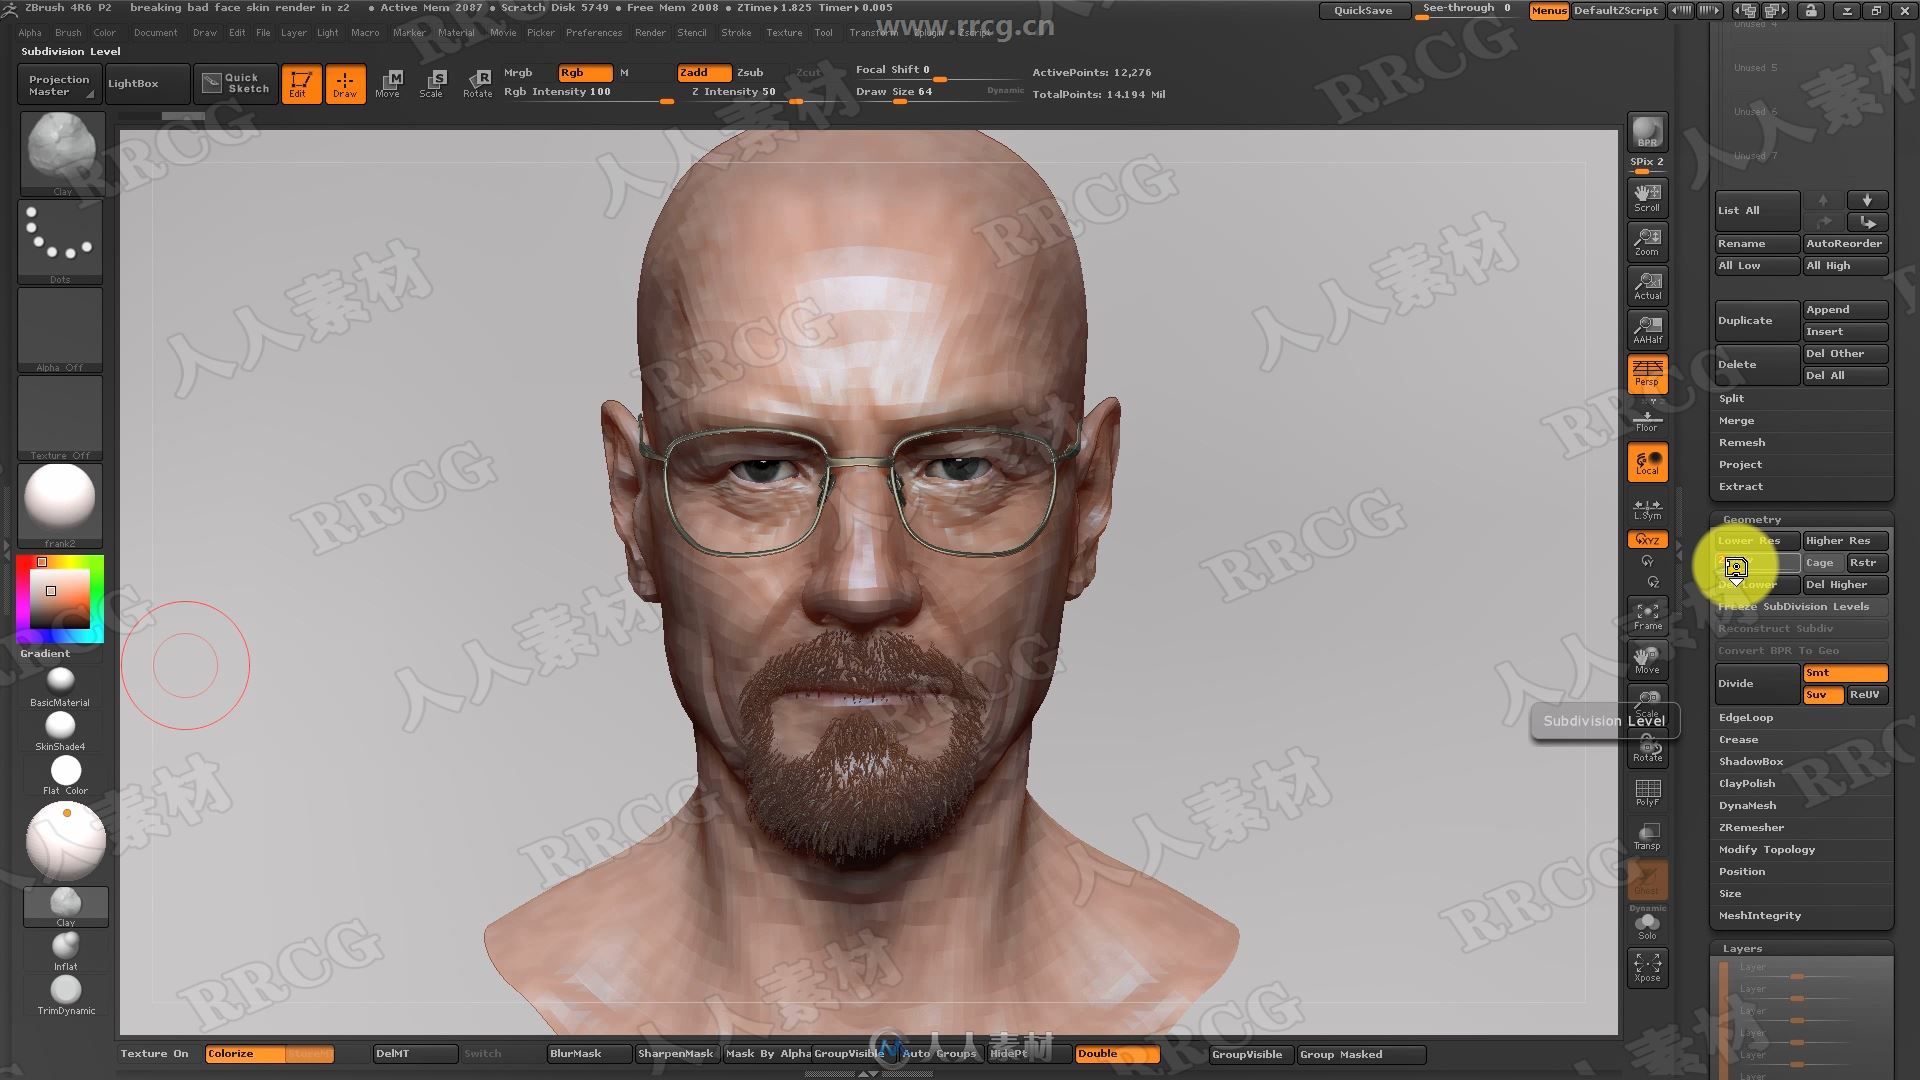Toggle Rgb paint mode
Image resolution: width=1920 pixels, height=1080 pixels.
pyautogui.click(x=585, y=72)
